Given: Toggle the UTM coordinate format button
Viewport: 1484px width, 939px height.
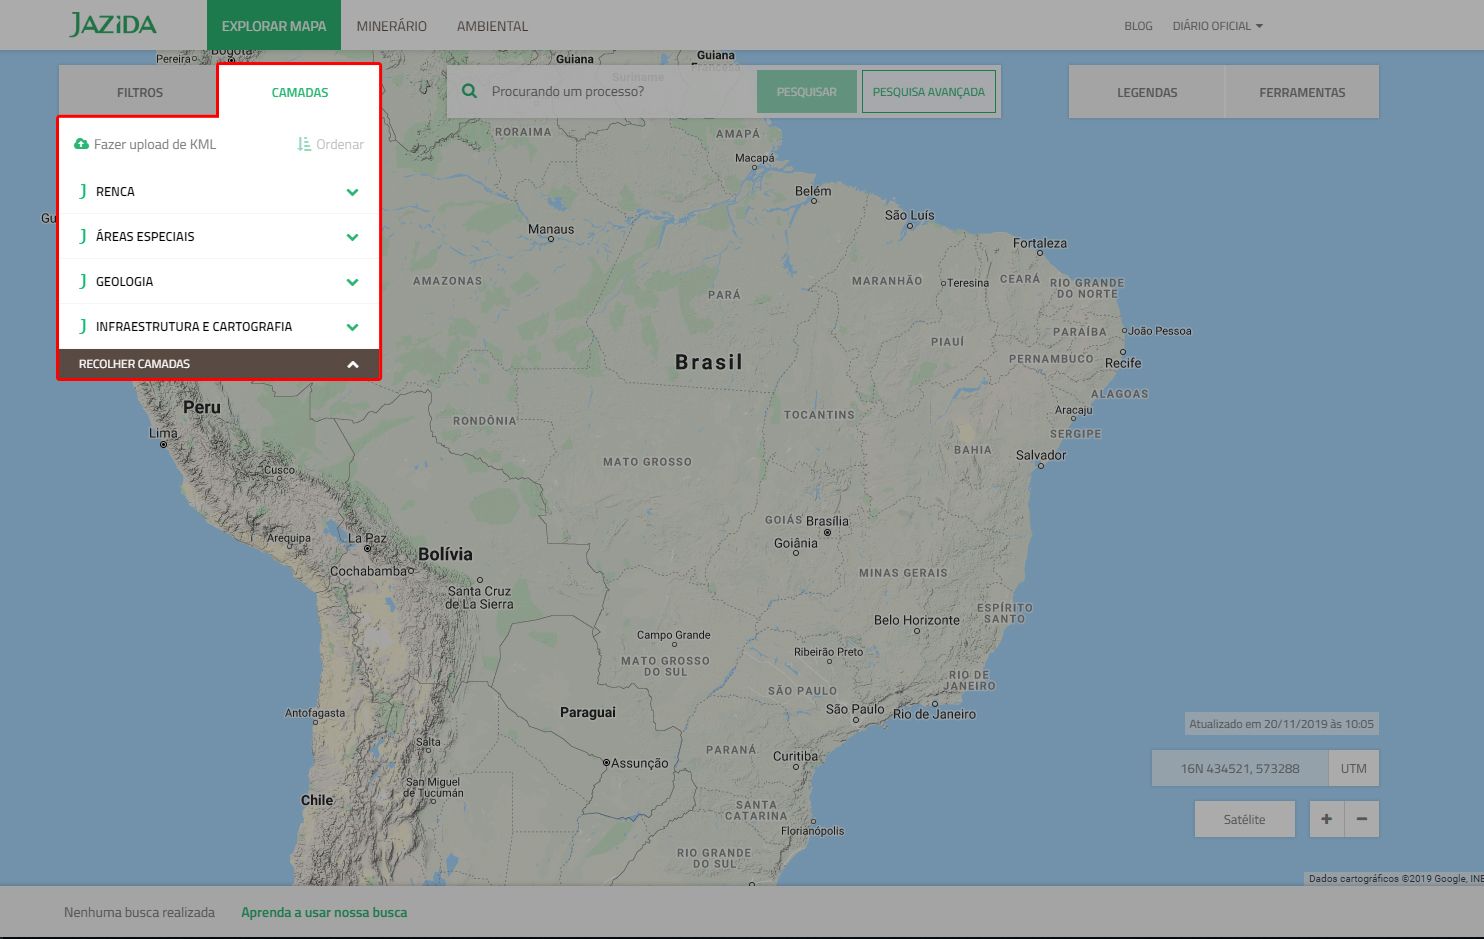Looking at the screenshot, I should (x=1354, y=768).
